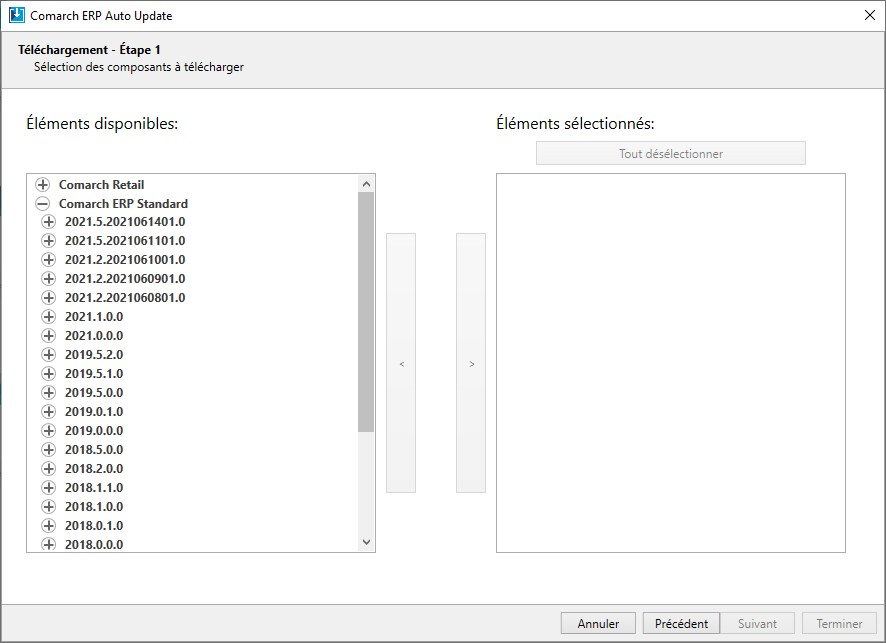Expand the Comarch Retail node
Viewport: 886px width, 643px height.
coord(42,185)
